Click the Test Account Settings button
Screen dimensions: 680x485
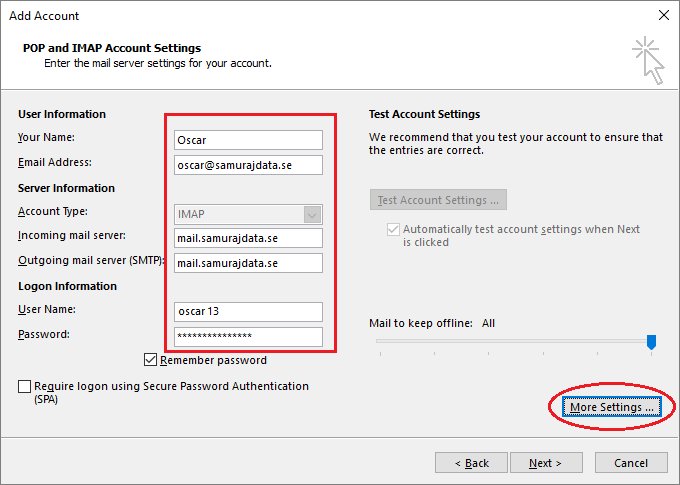438,200
